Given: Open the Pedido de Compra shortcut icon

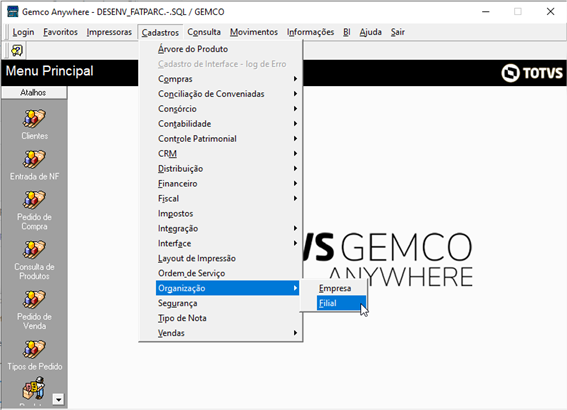Looking at the screenshot, I should 34,200.
